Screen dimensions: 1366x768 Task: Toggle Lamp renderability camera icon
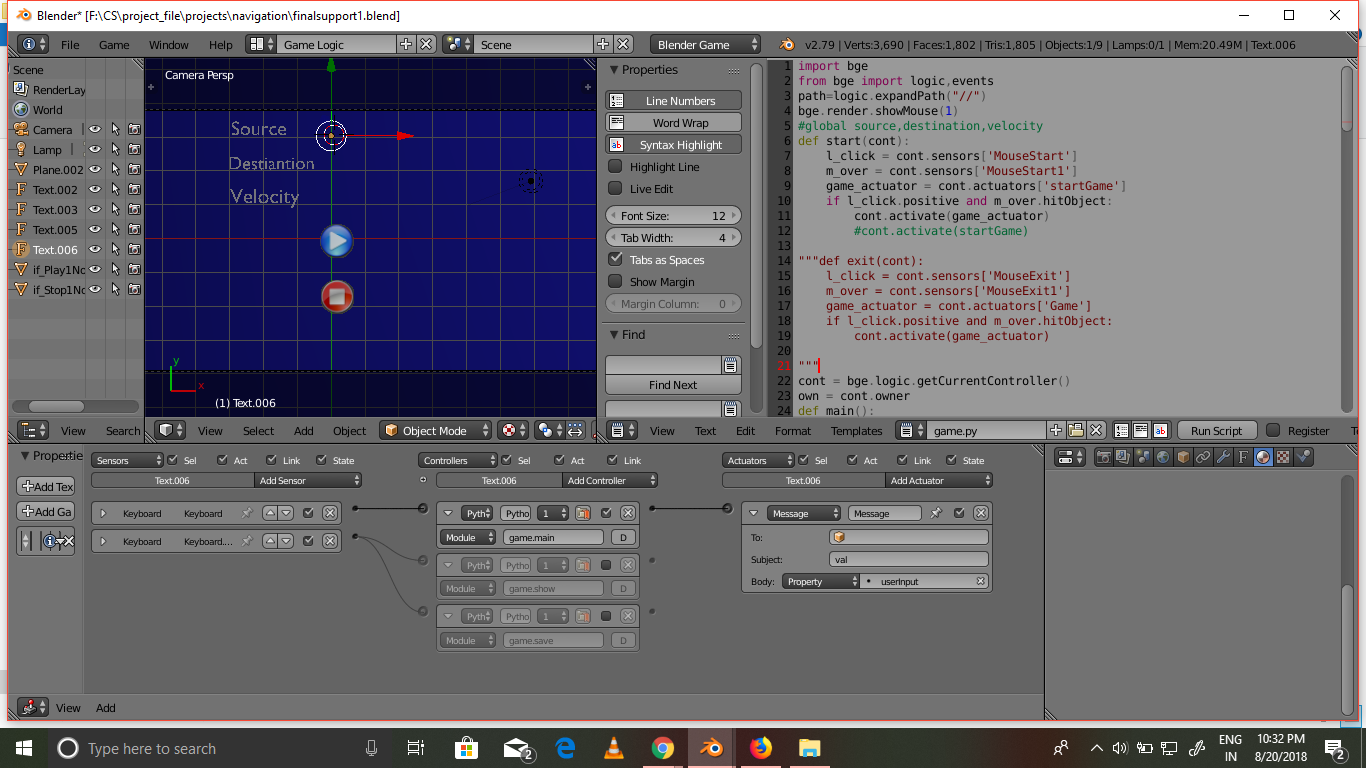135,149
